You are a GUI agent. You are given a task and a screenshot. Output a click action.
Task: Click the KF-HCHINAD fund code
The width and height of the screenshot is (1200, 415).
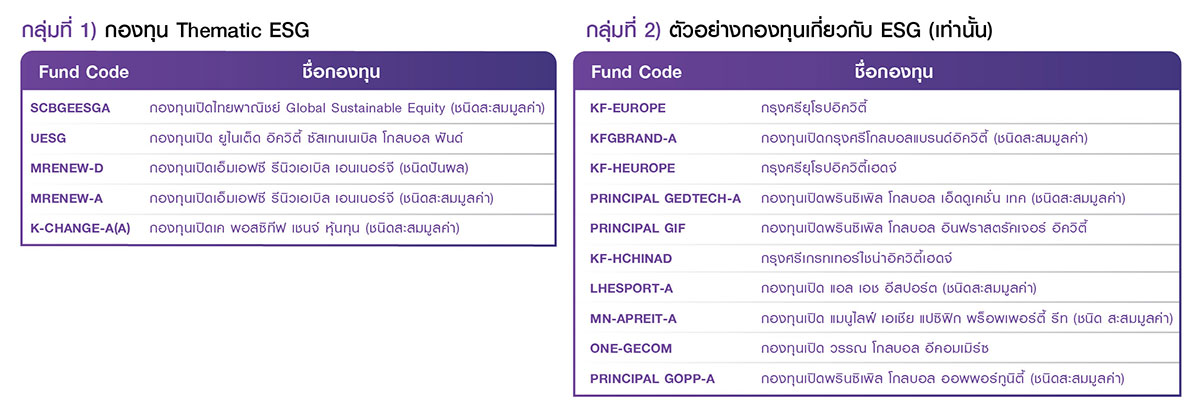631,258
